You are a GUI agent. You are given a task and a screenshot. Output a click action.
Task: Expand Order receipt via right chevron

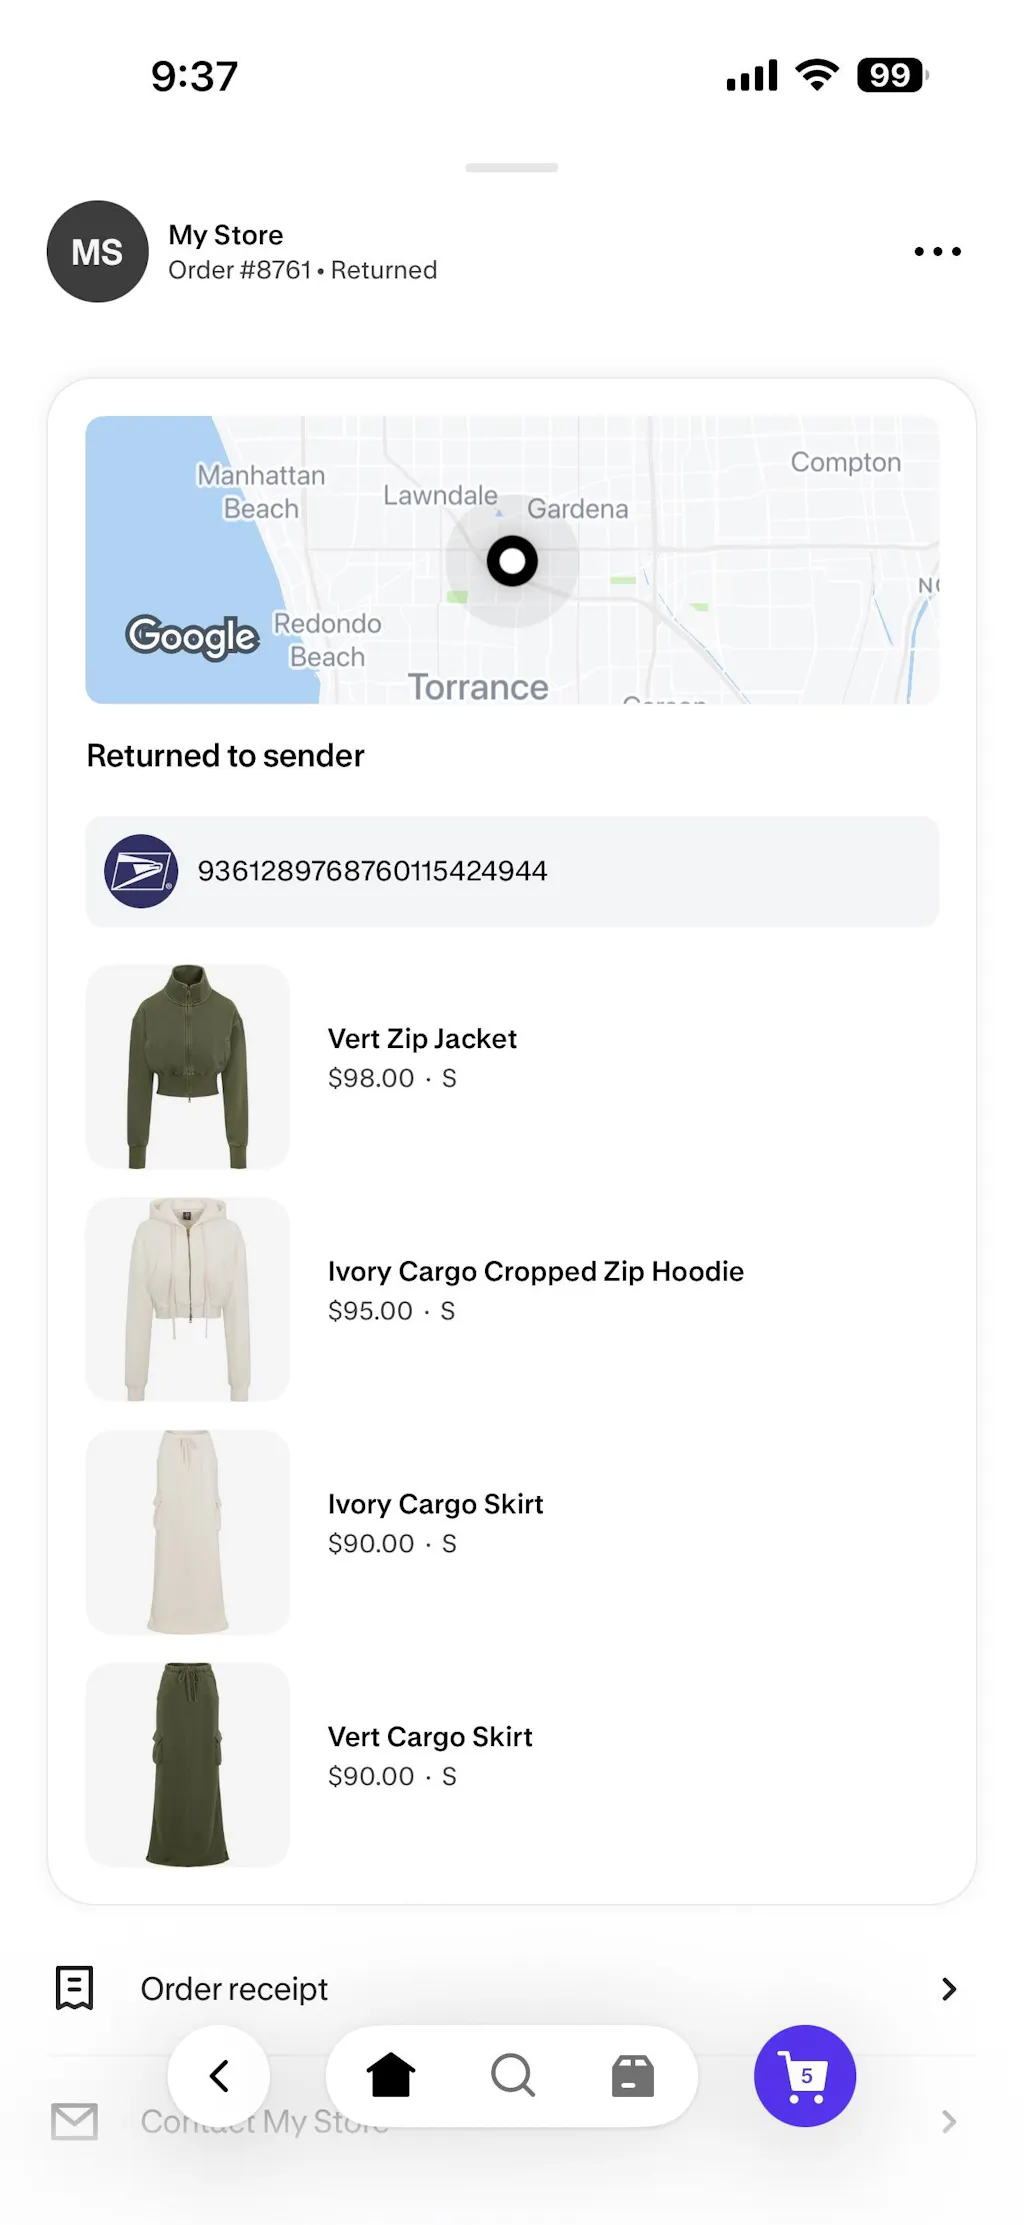click(x=949, y=1989)
